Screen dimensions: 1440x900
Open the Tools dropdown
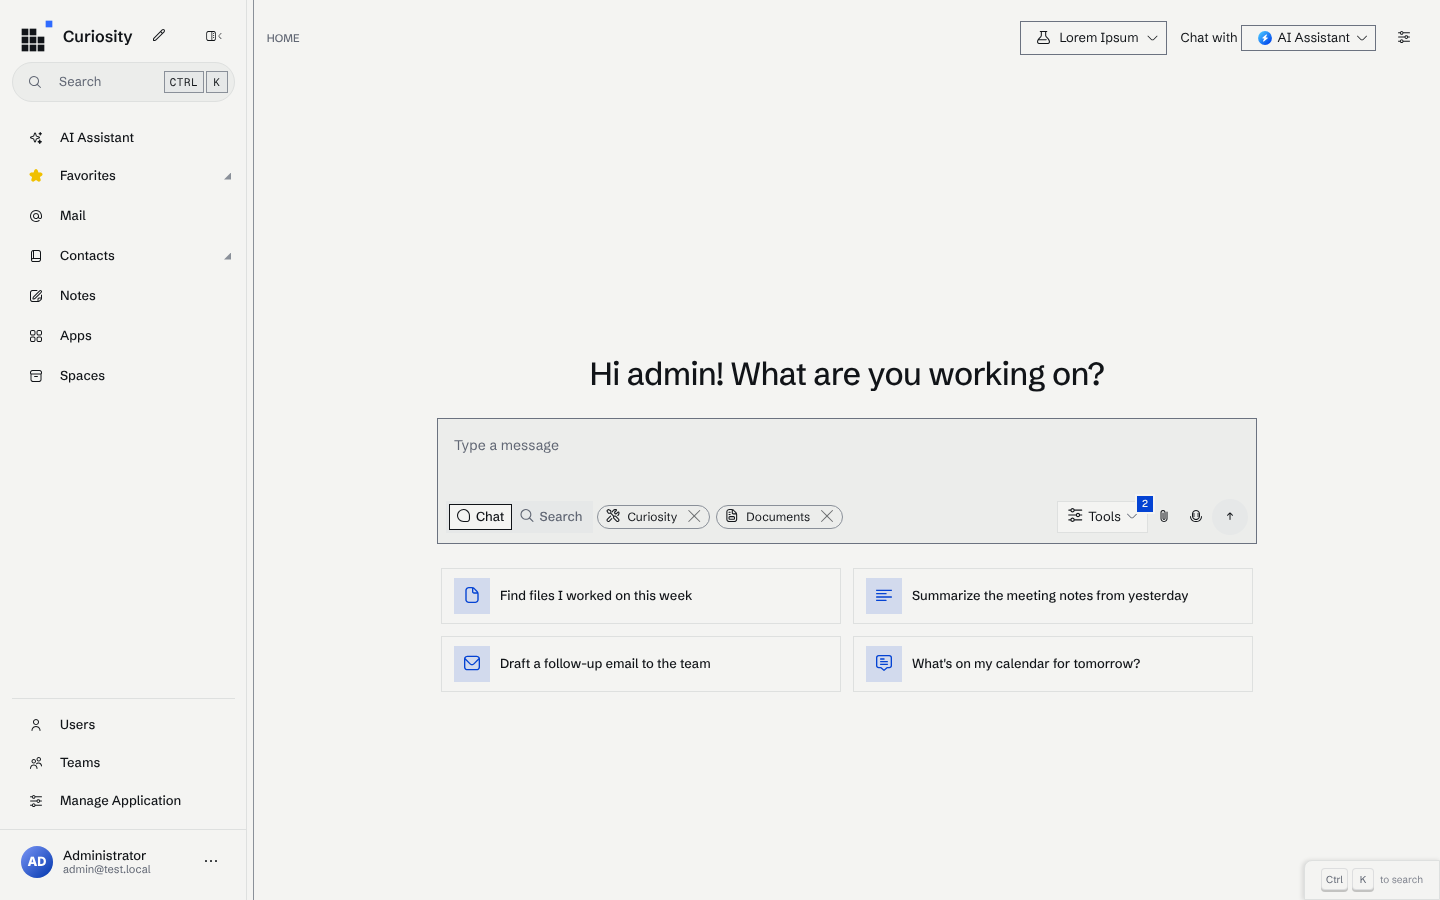tap(1102, 517)
